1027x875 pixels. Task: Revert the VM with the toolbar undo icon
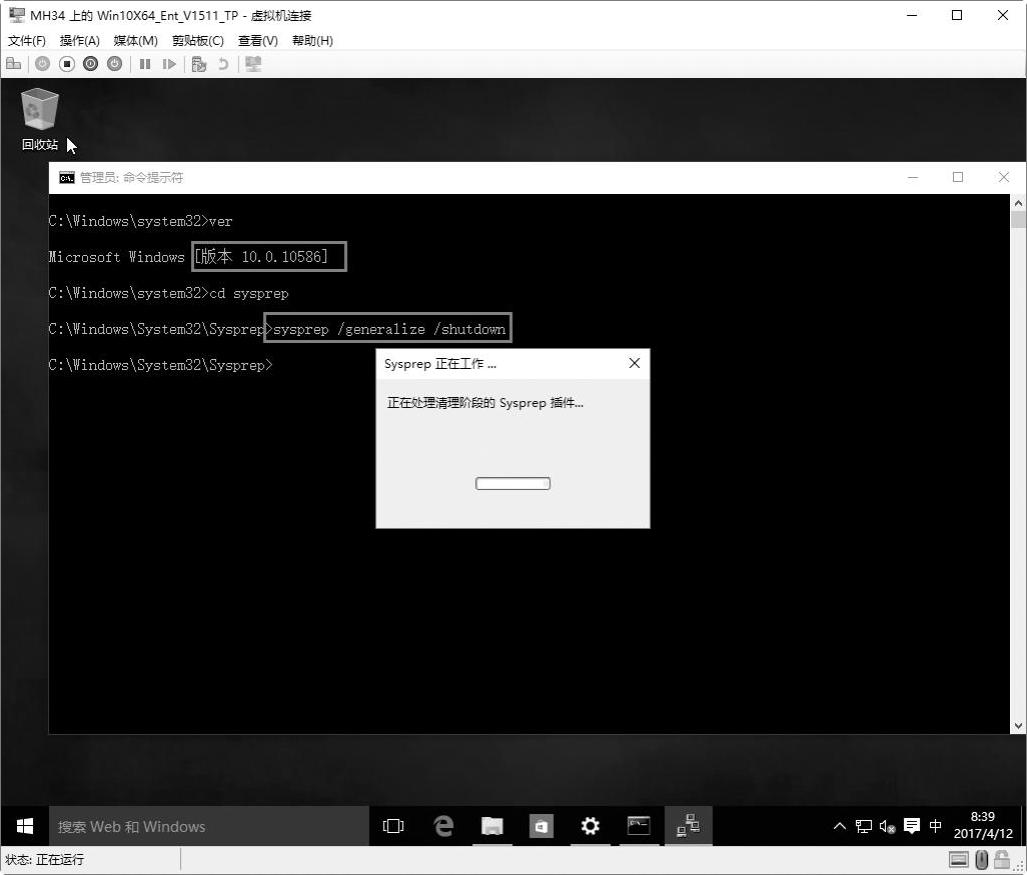pos(223,64)
